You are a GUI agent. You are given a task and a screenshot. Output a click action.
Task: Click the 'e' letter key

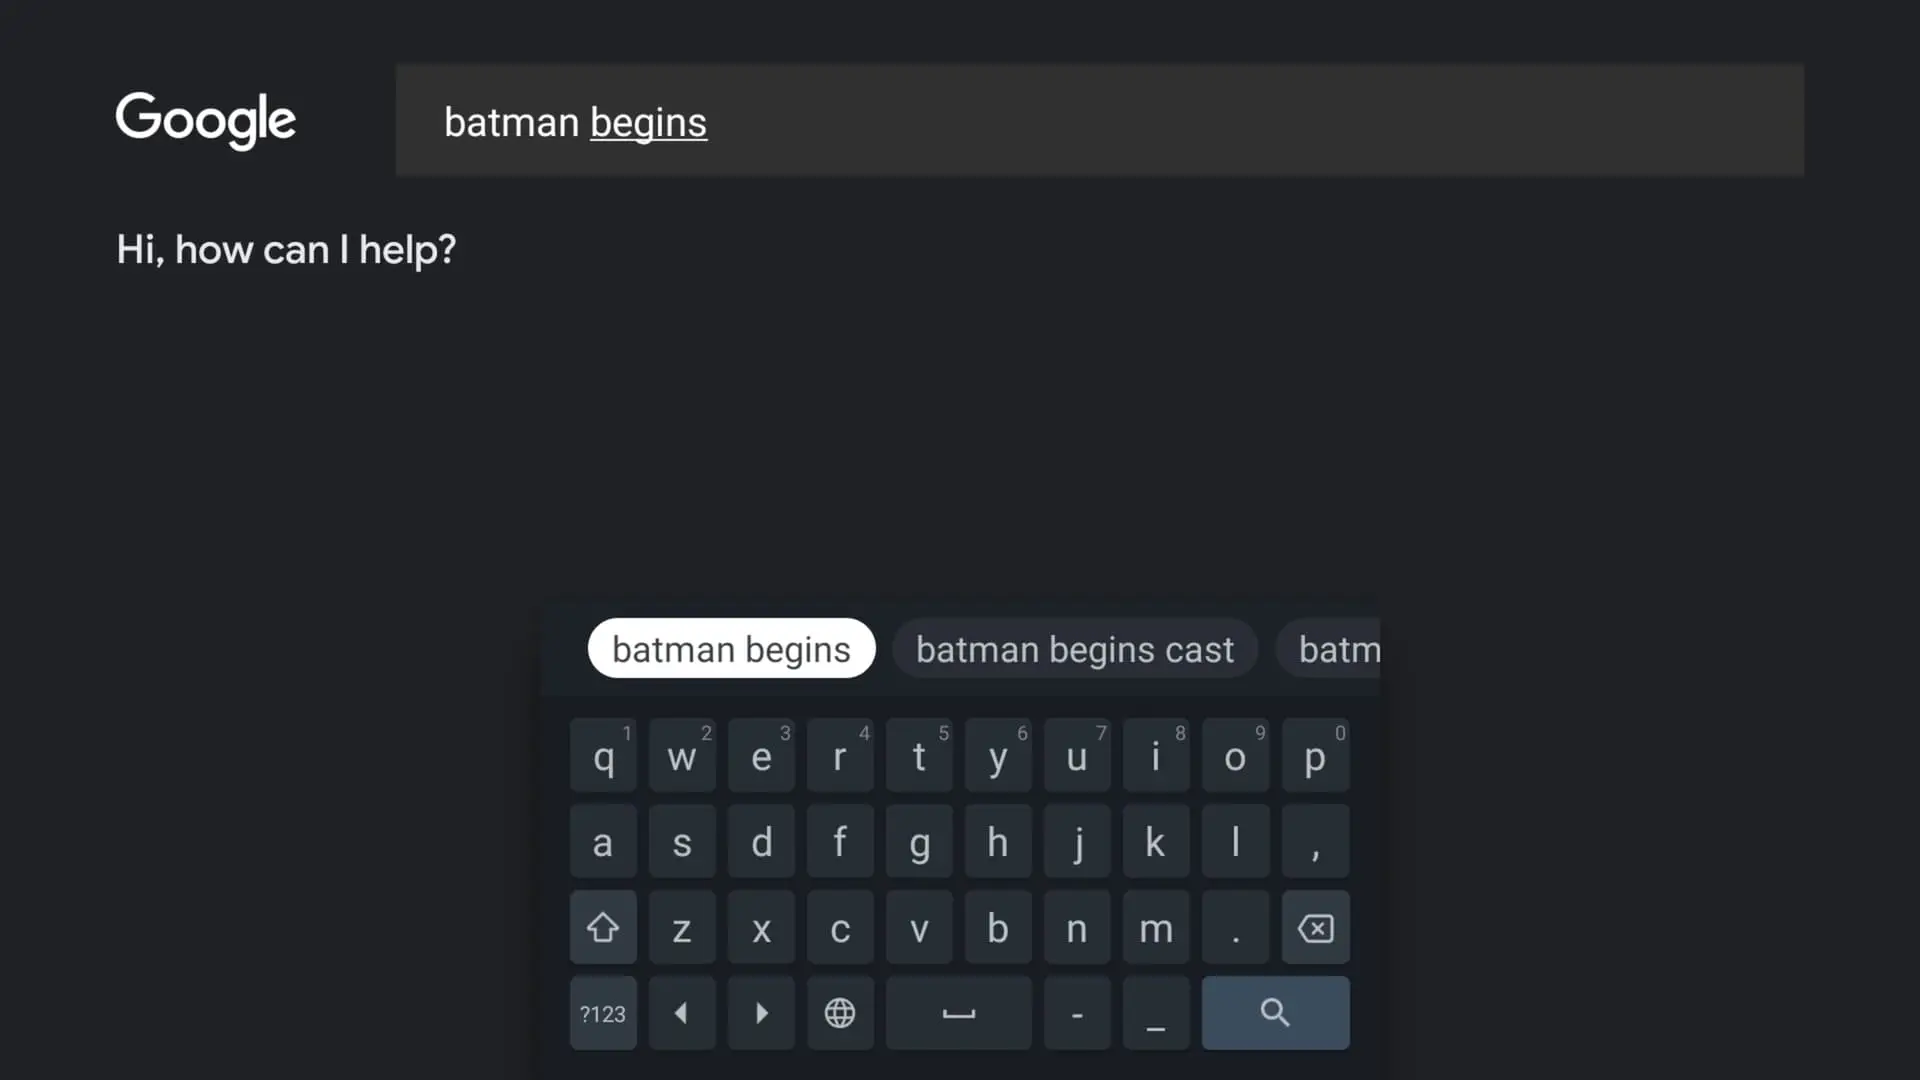point(761,758)
